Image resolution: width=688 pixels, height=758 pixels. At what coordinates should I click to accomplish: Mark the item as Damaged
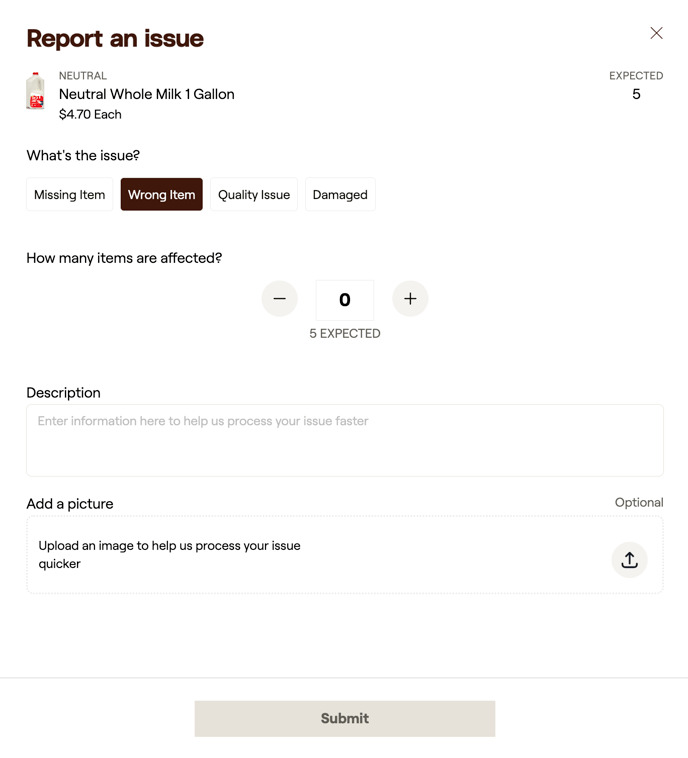pyautogui.click(x=340, y=195)
